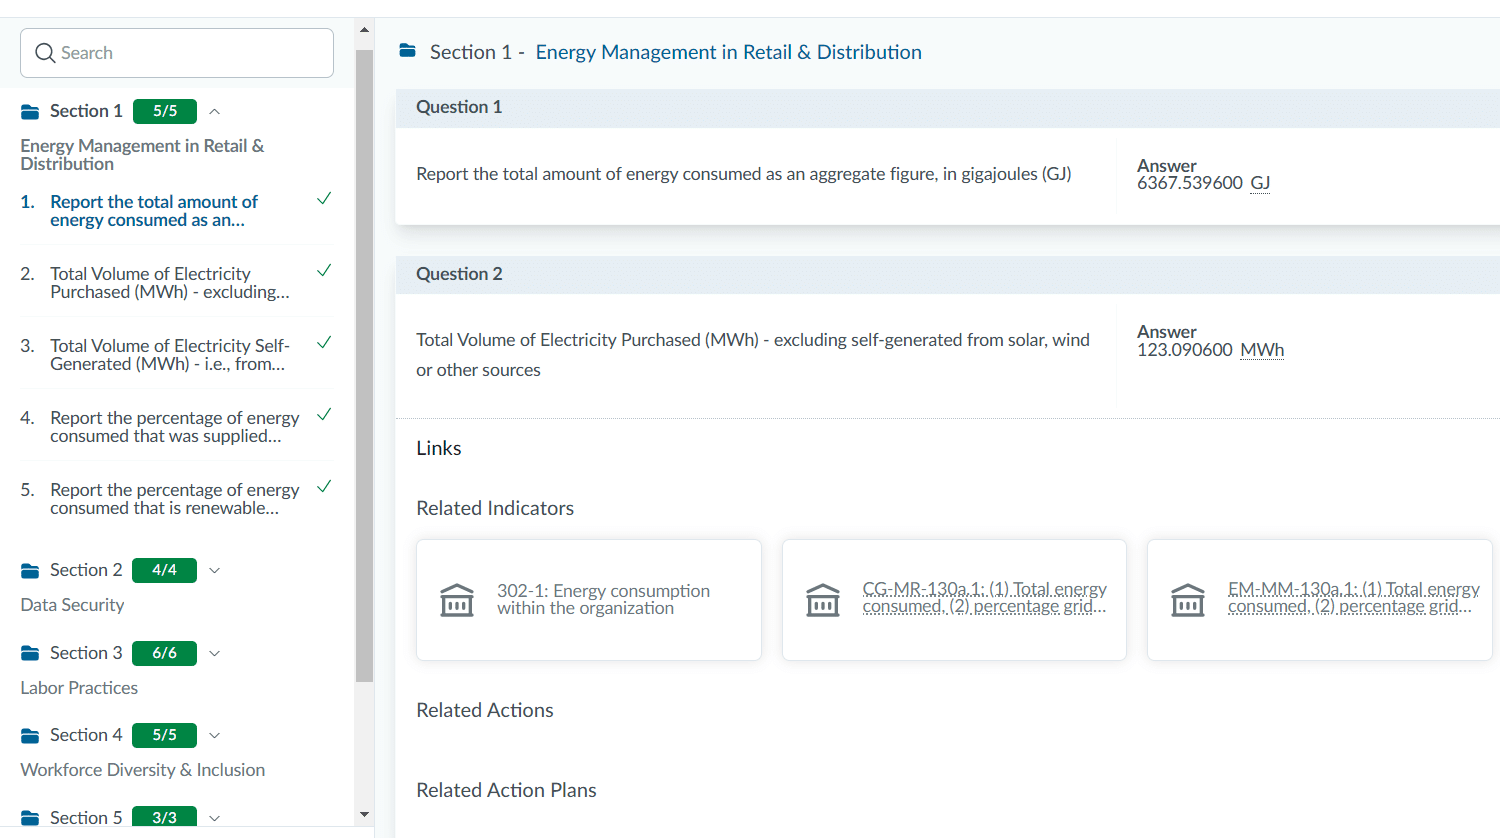The image size is (1500, 838).
Task: Click the MWh unit abbreviation
Action: pyautogui.click(x=1262, y=350)
